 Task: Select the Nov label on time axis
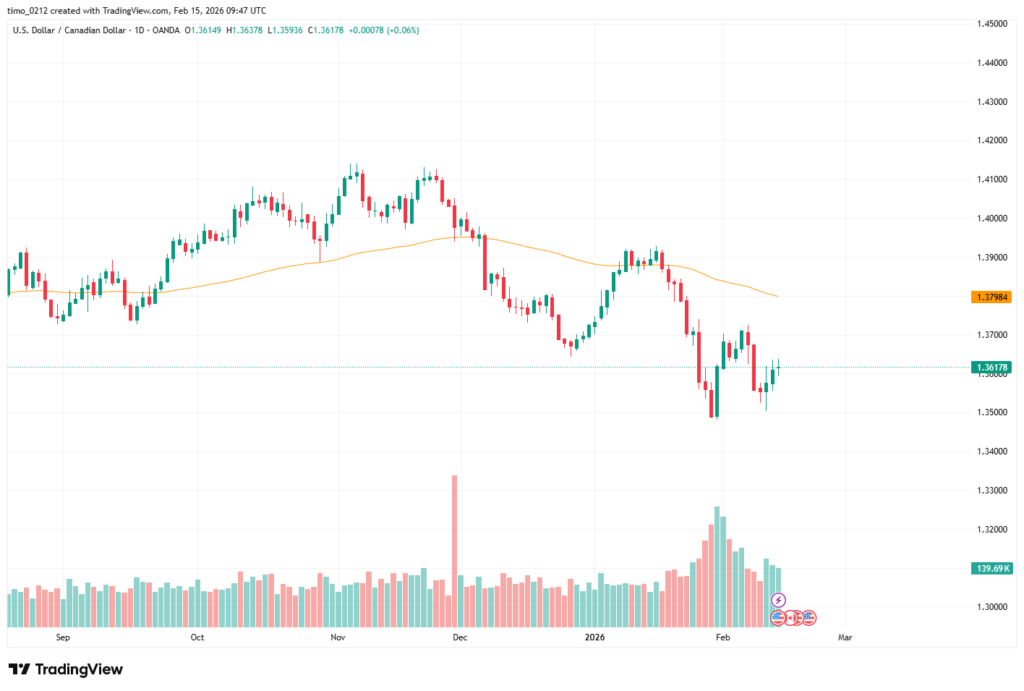pyautogui.click(x=337, y=636)
